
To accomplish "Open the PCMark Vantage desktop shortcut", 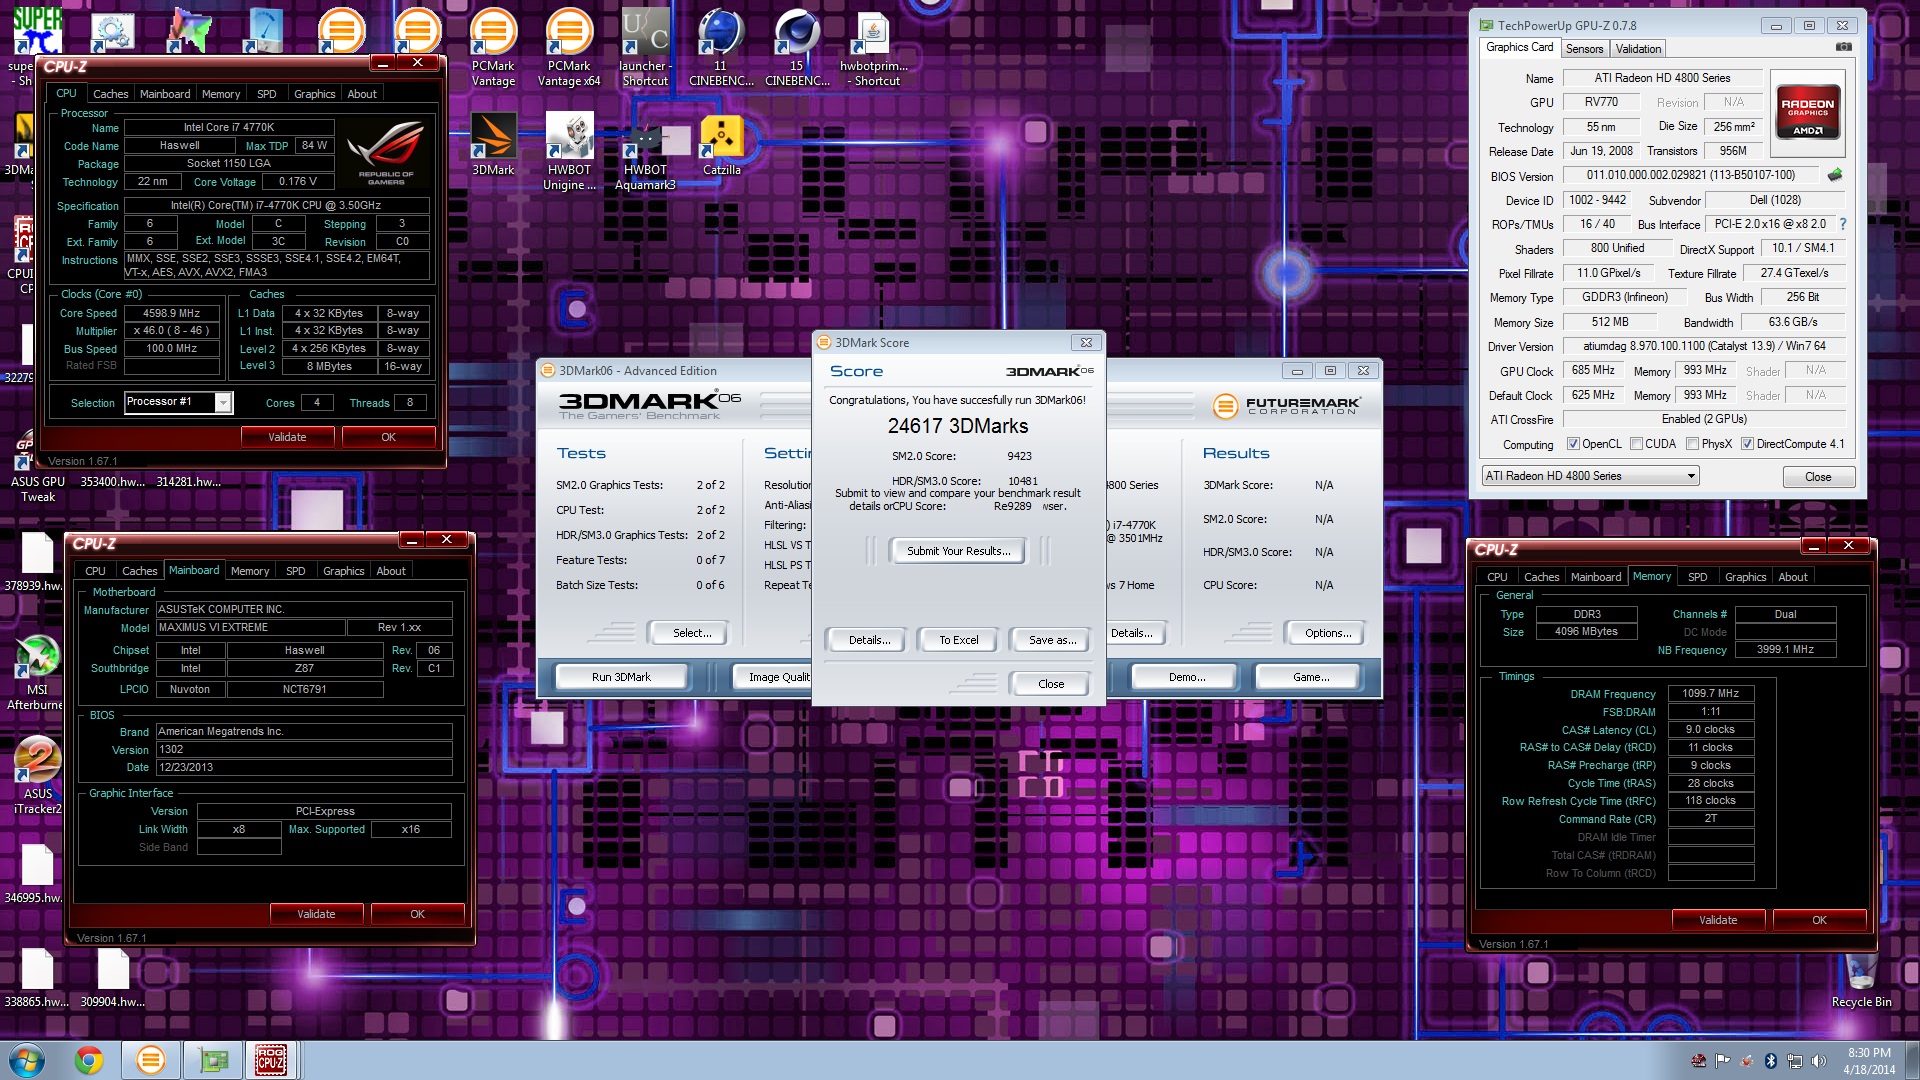I will (493, 47).
